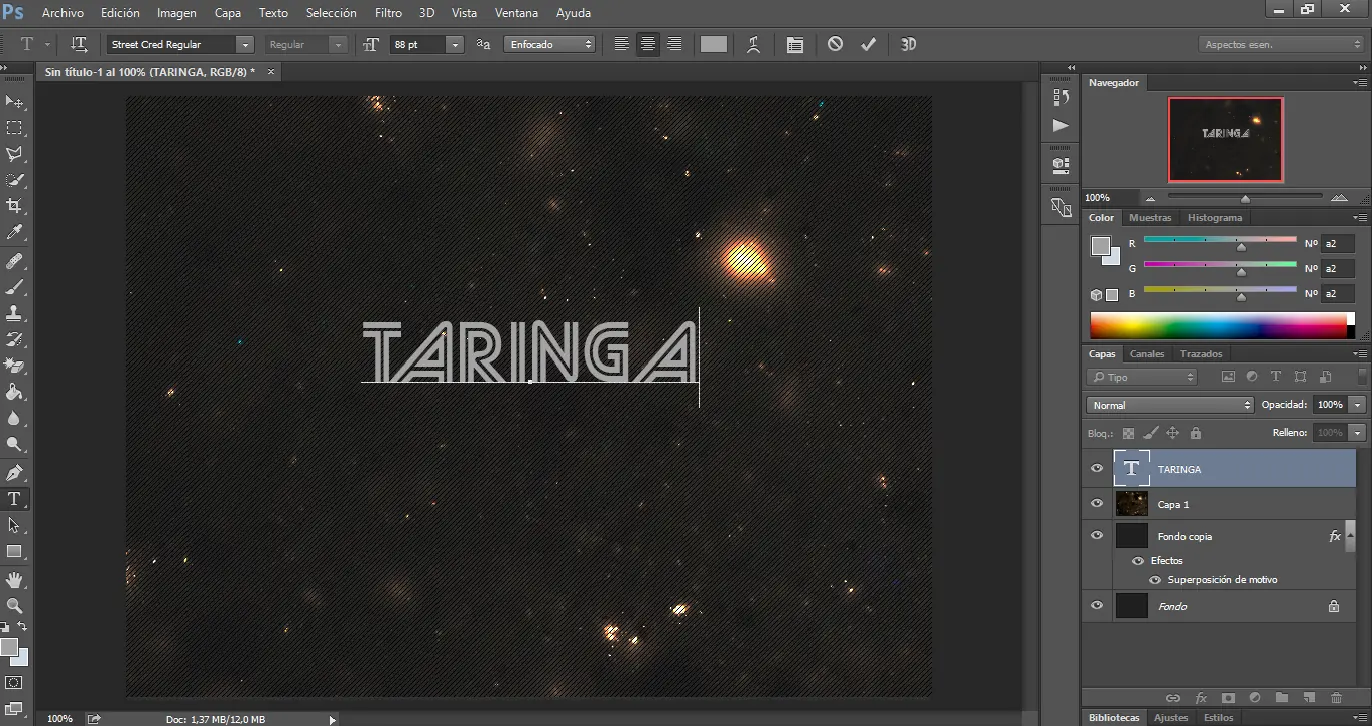Open the Normal blend mode dropdown

point(1170,405)
